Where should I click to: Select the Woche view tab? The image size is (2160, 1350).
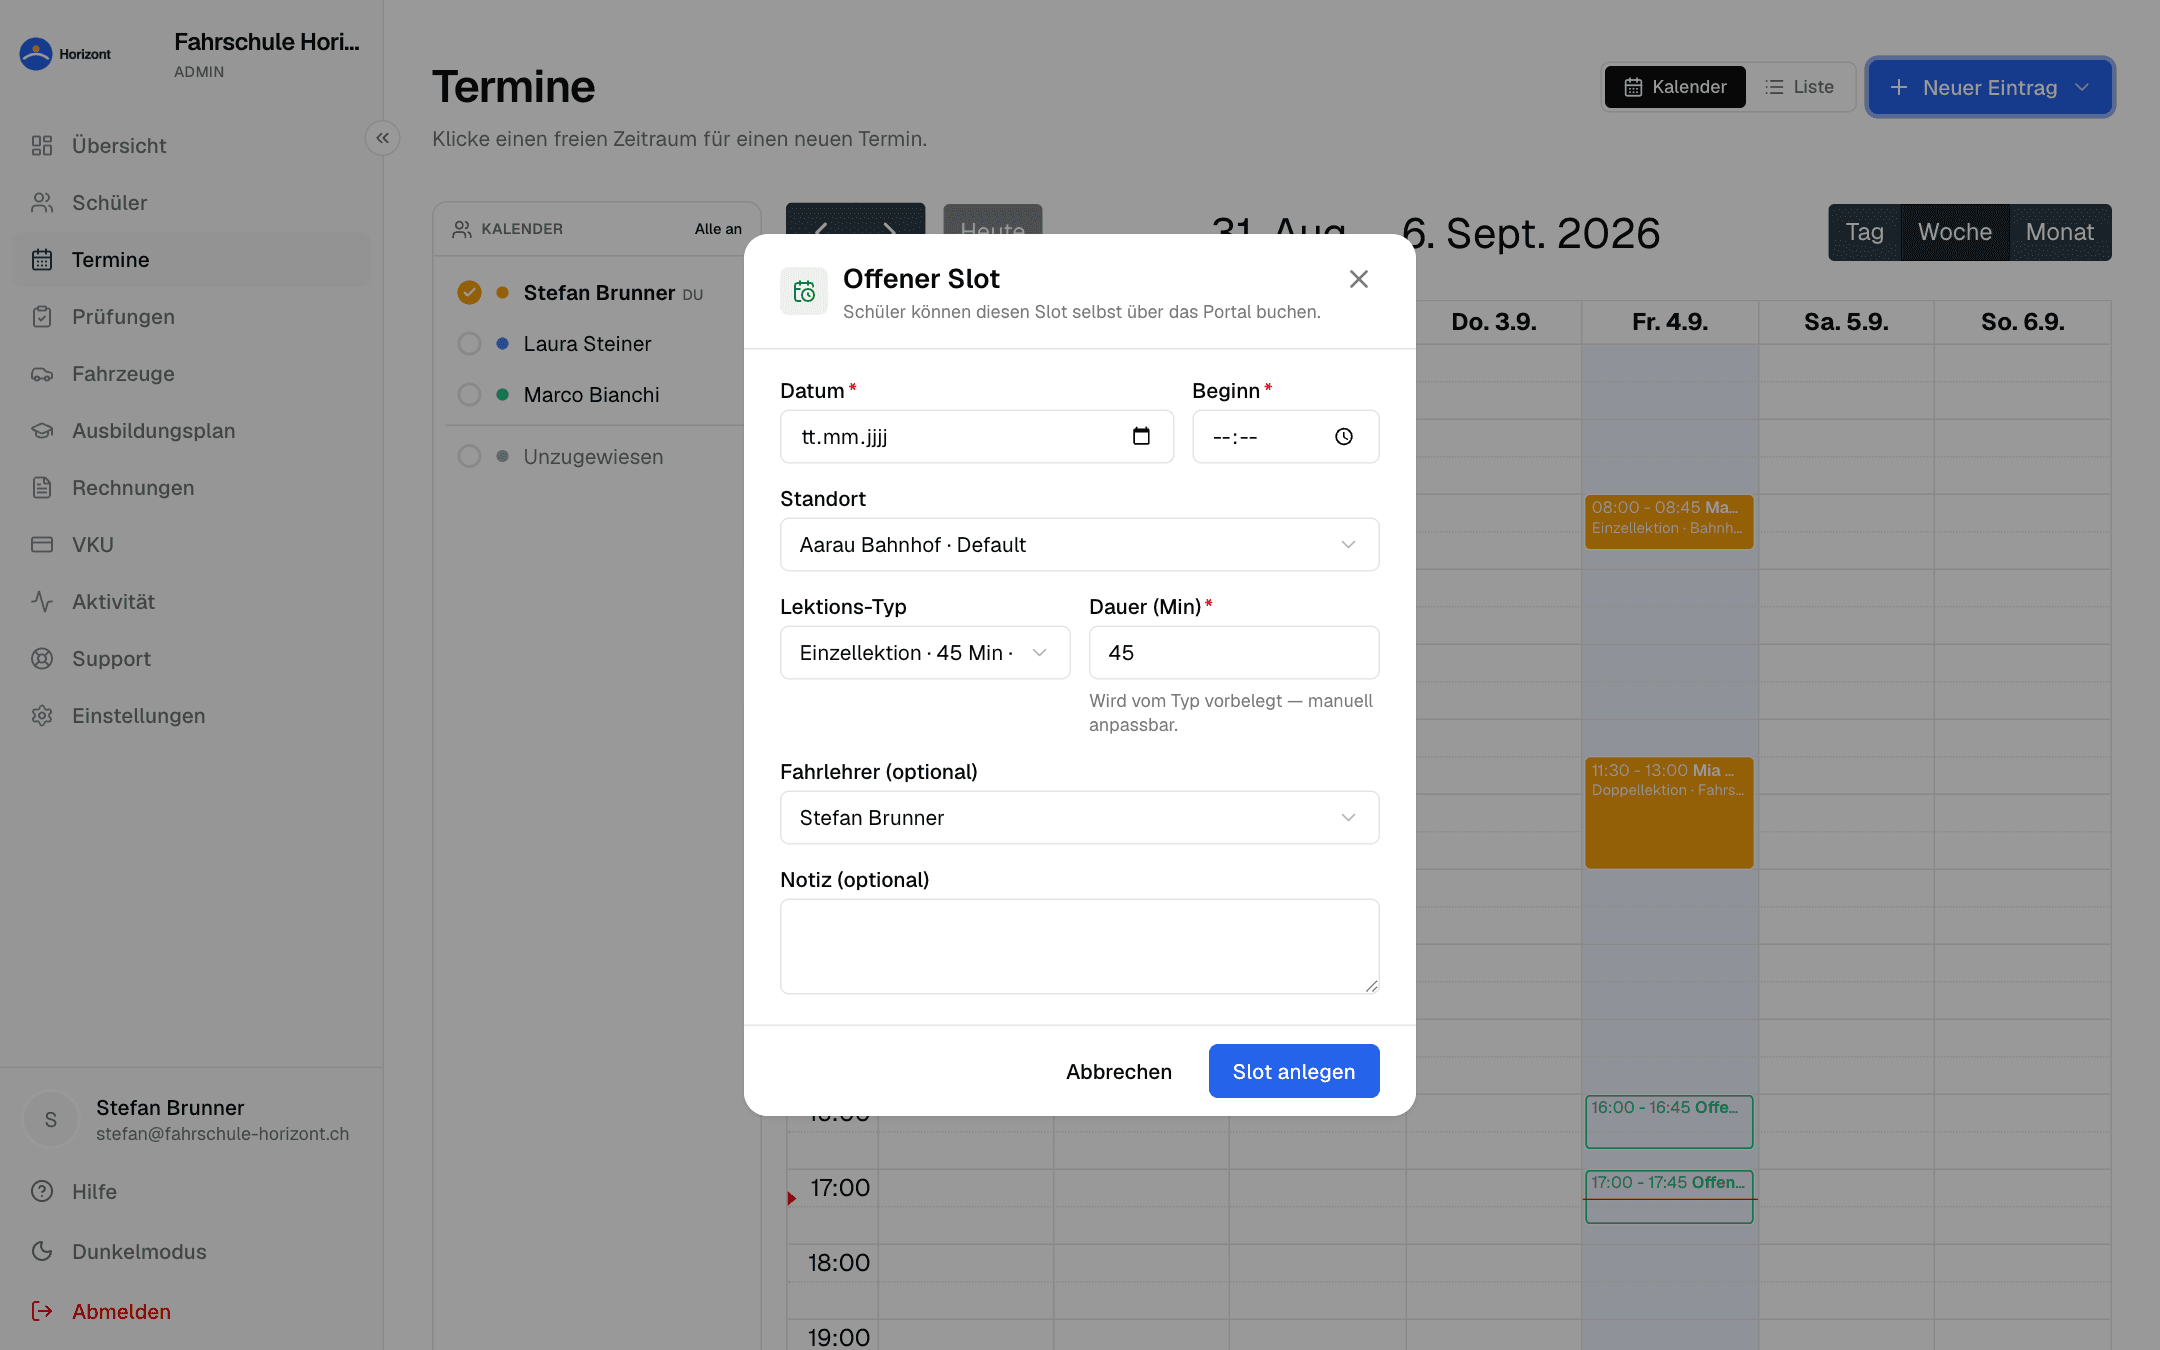tap(1955, 232)
